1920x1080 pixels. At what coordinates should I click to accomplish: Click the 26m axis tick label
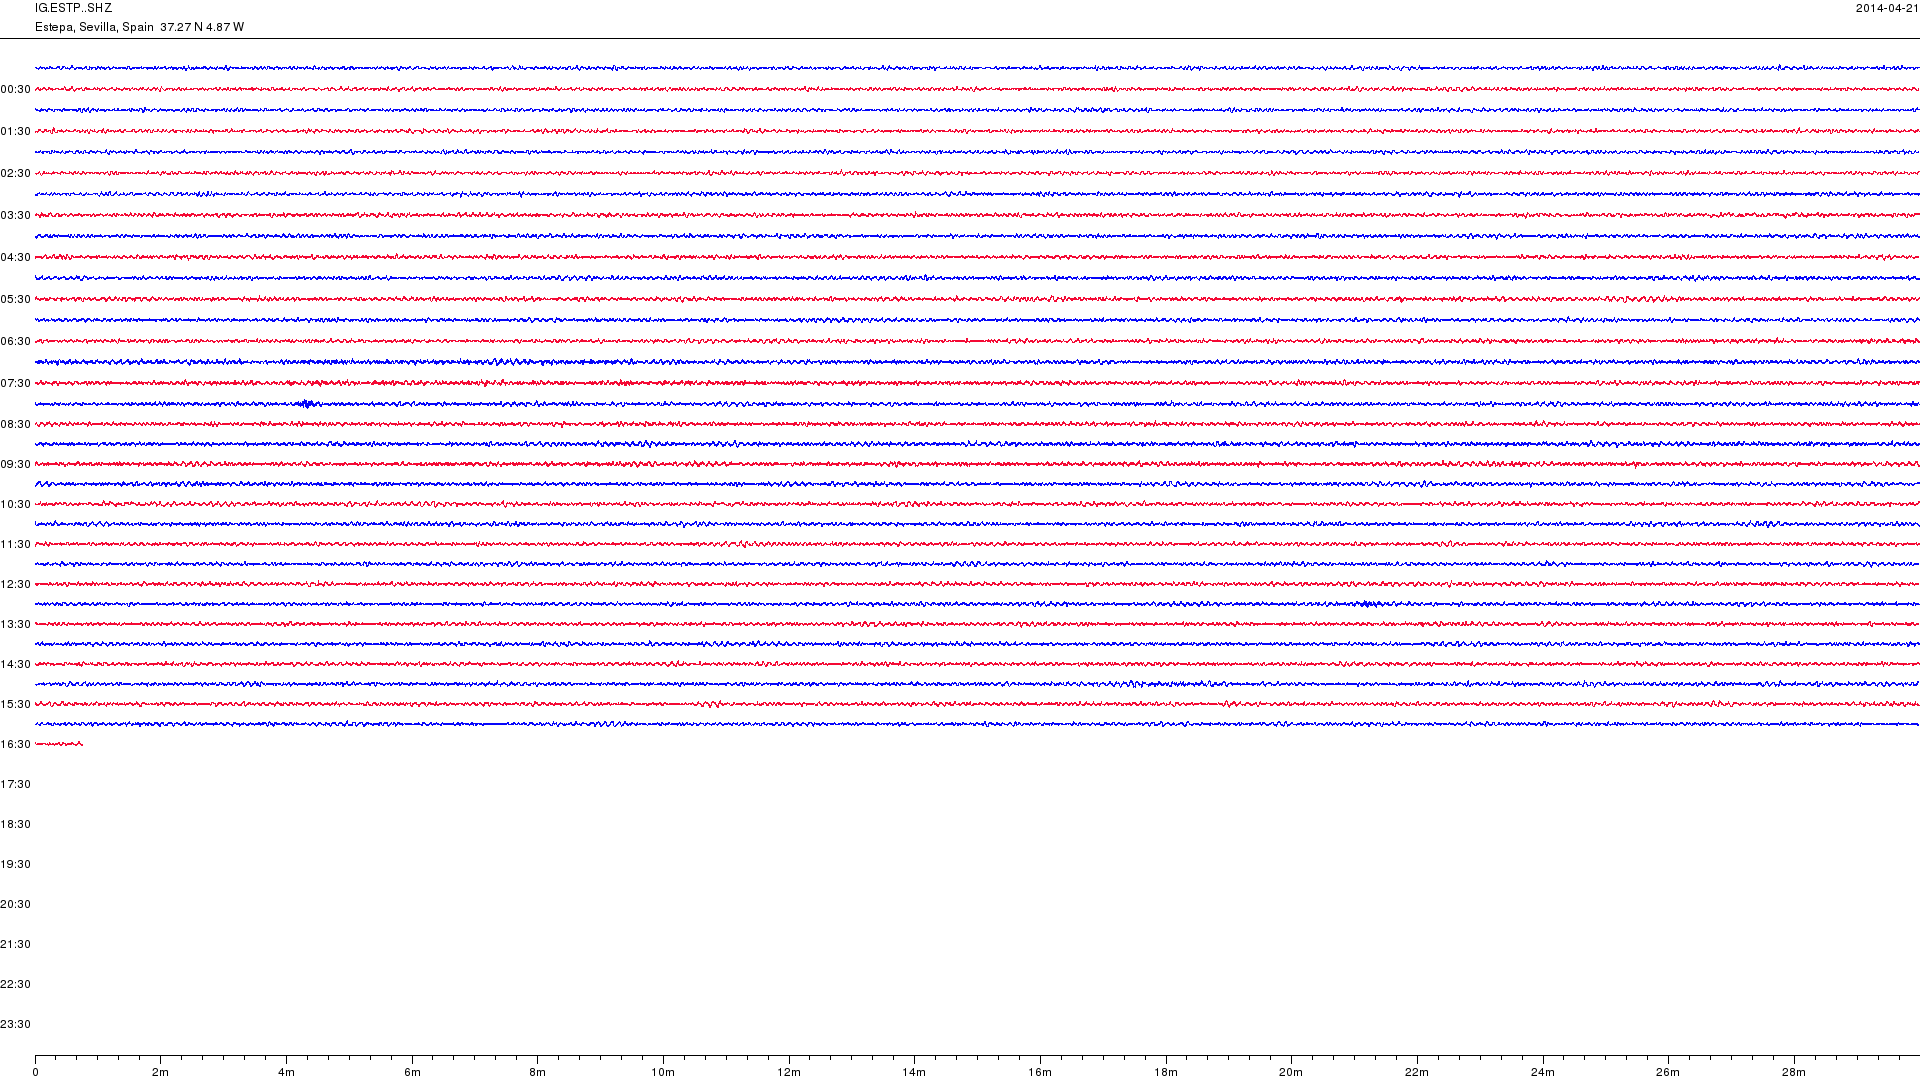pyautogui.click(x=1668, y=1072)
